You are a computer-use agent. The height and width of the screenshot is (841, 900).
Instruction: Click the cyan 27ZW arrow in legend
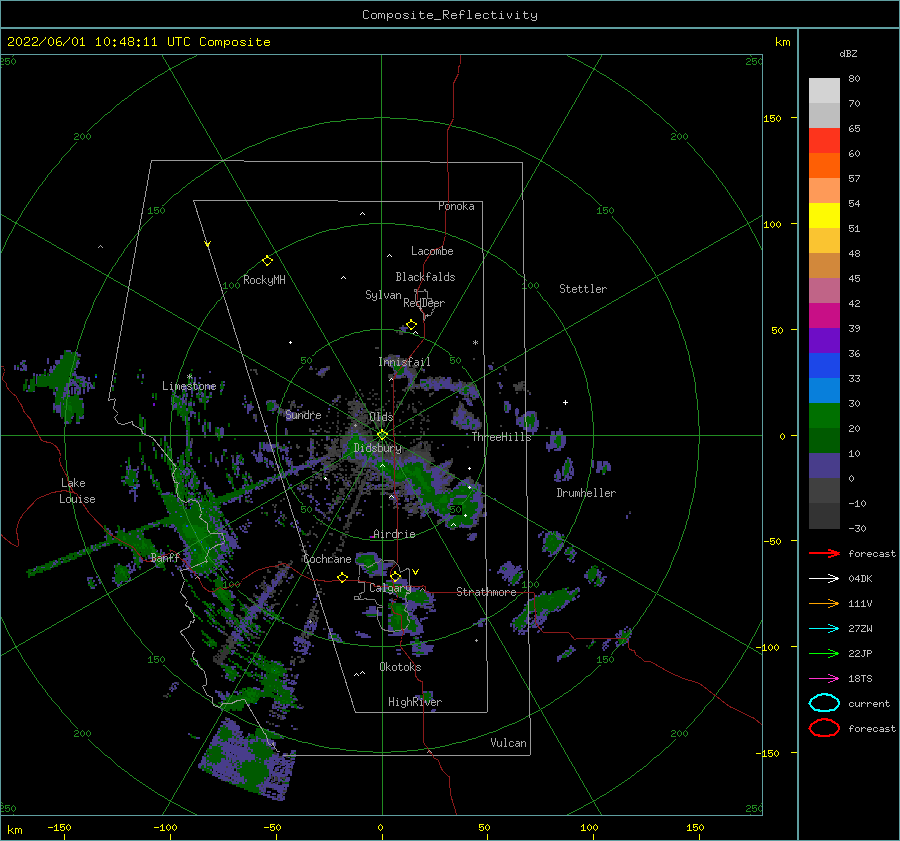pyautogui.click(x=824, y=629)
